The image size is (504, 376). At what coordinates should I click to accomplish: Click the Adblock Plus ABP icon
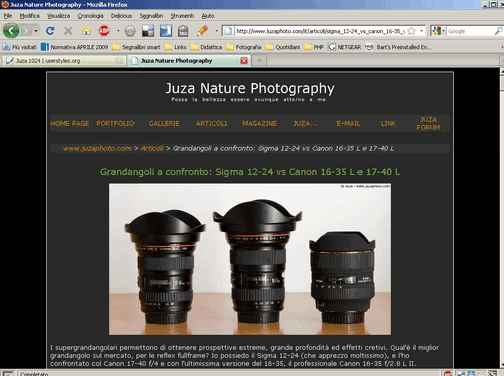pyautogui.click(x=104, y=31)
